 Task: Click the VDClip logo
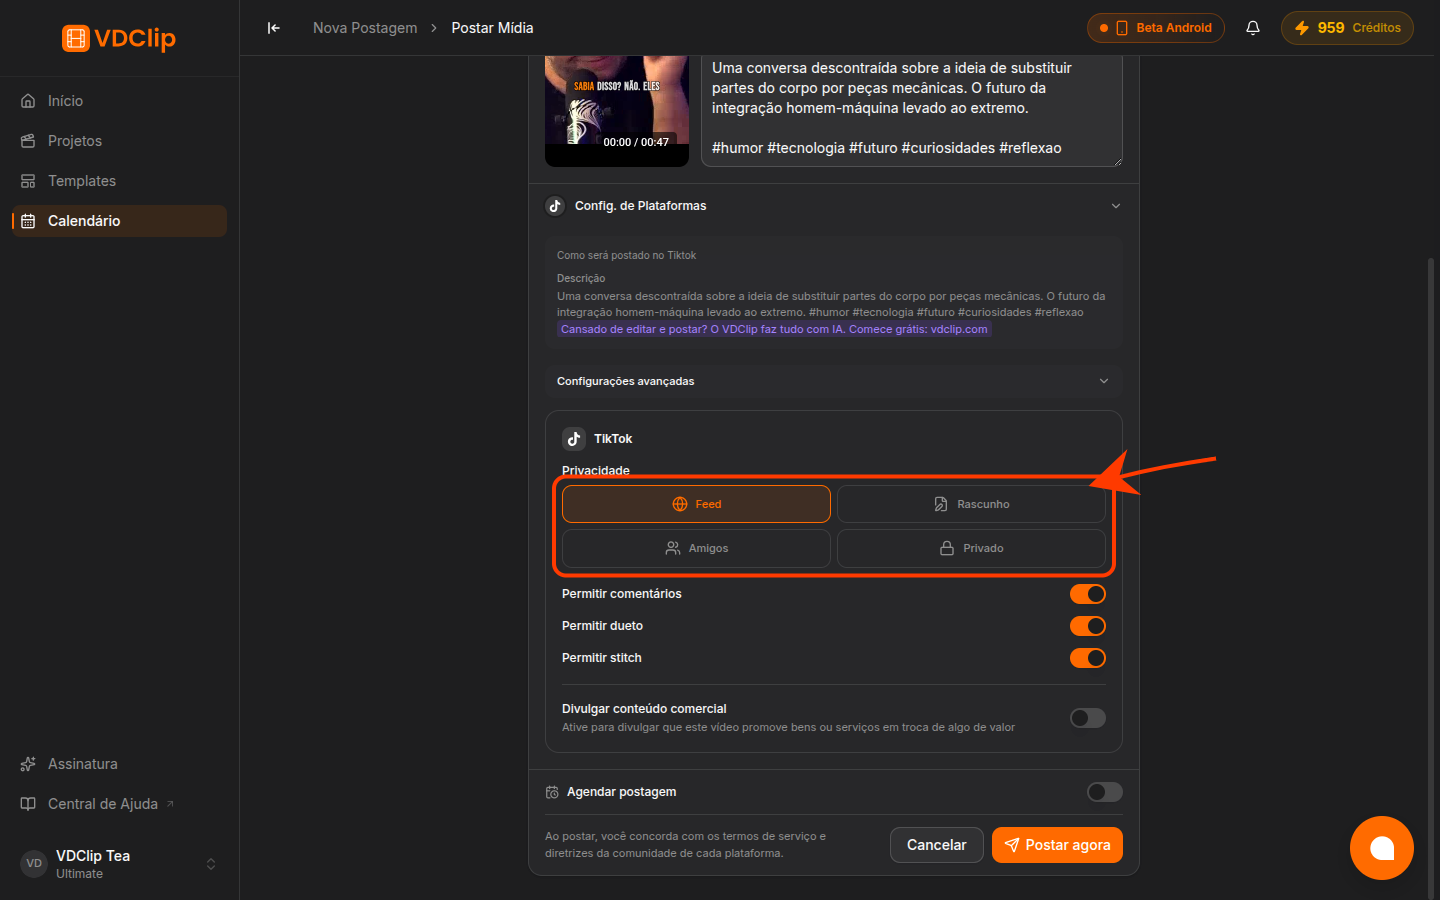coord(119,38)
